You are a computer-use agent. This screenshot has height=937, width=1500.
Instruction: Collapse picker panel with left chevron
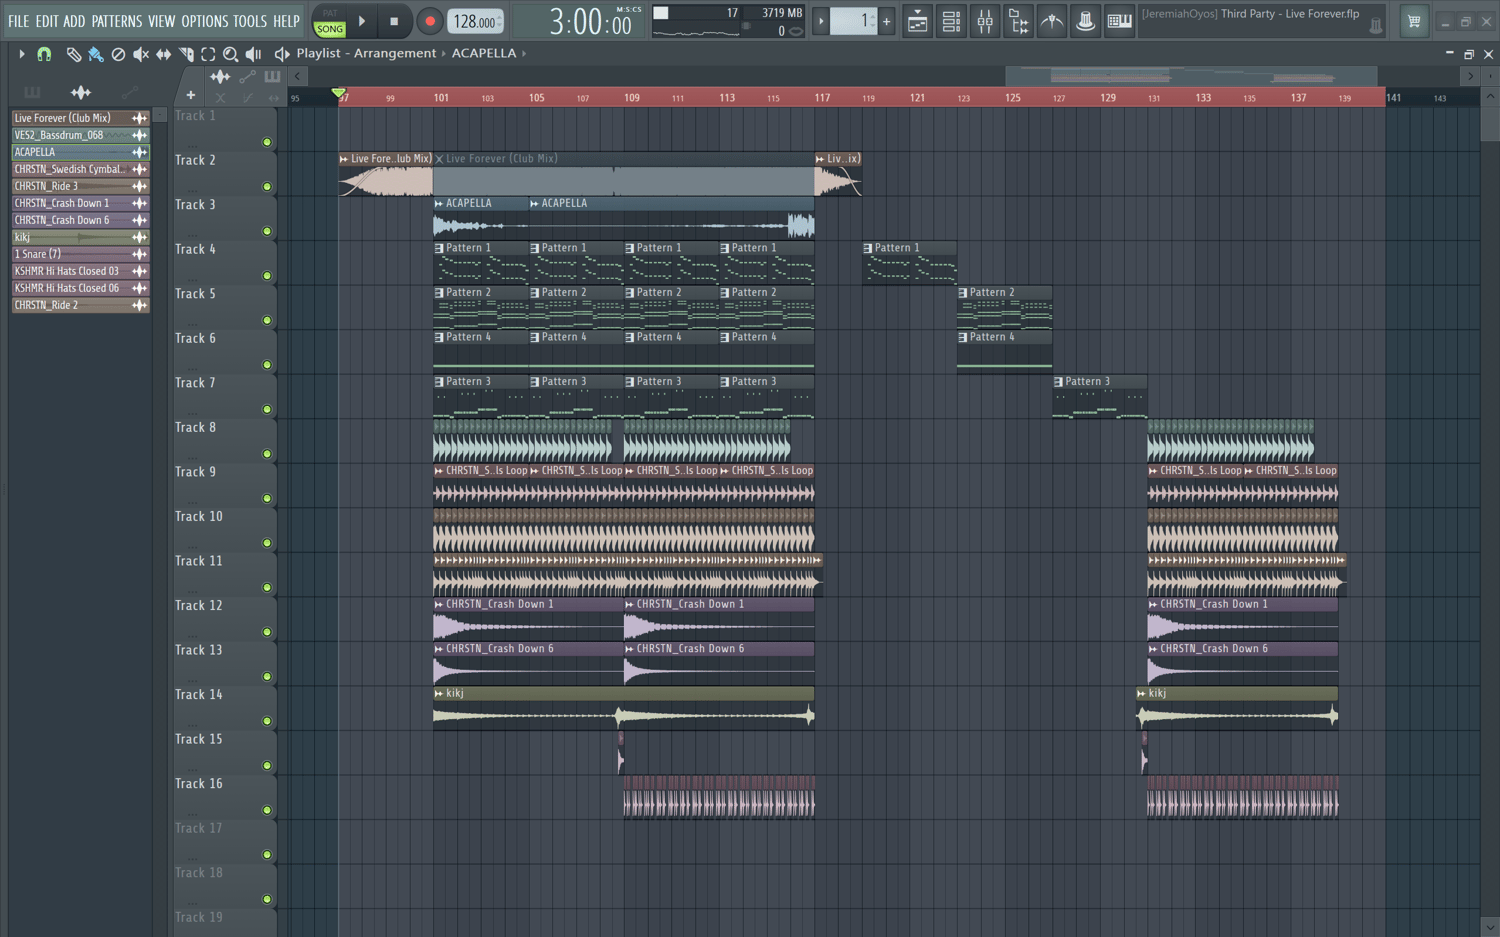pyautogui.click(x=297, y=76)
